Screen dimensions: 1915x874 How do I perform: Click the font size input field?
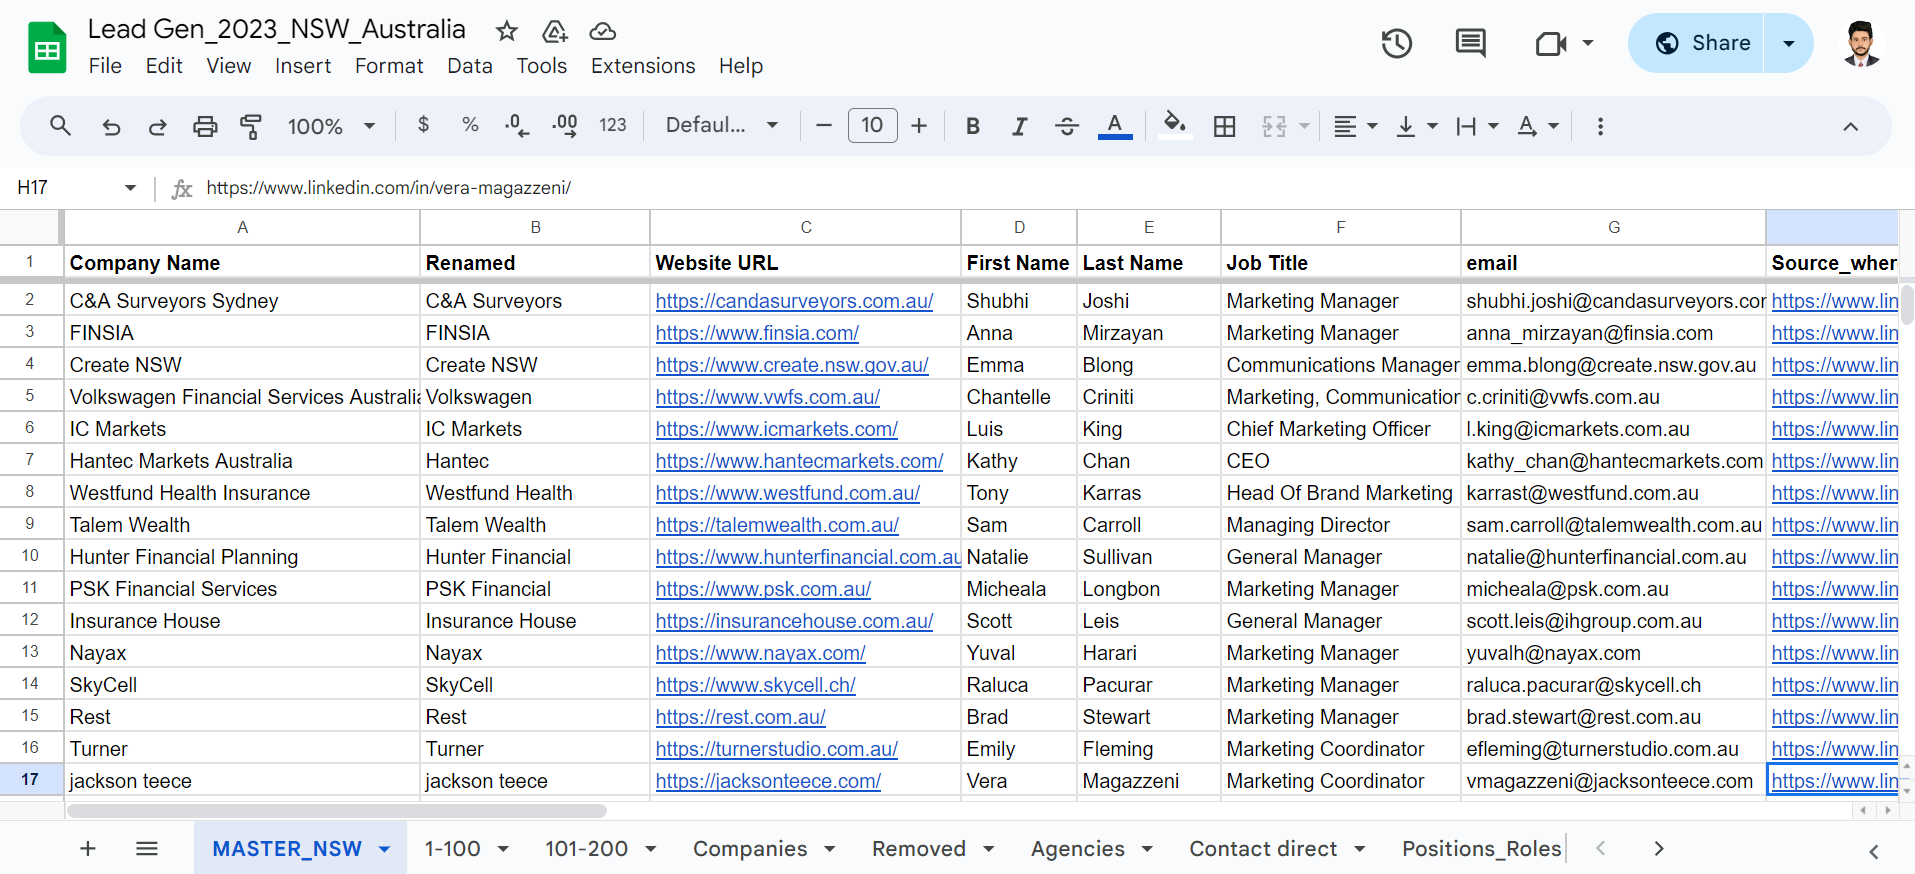pyautogui.click(x=872, y=126)
